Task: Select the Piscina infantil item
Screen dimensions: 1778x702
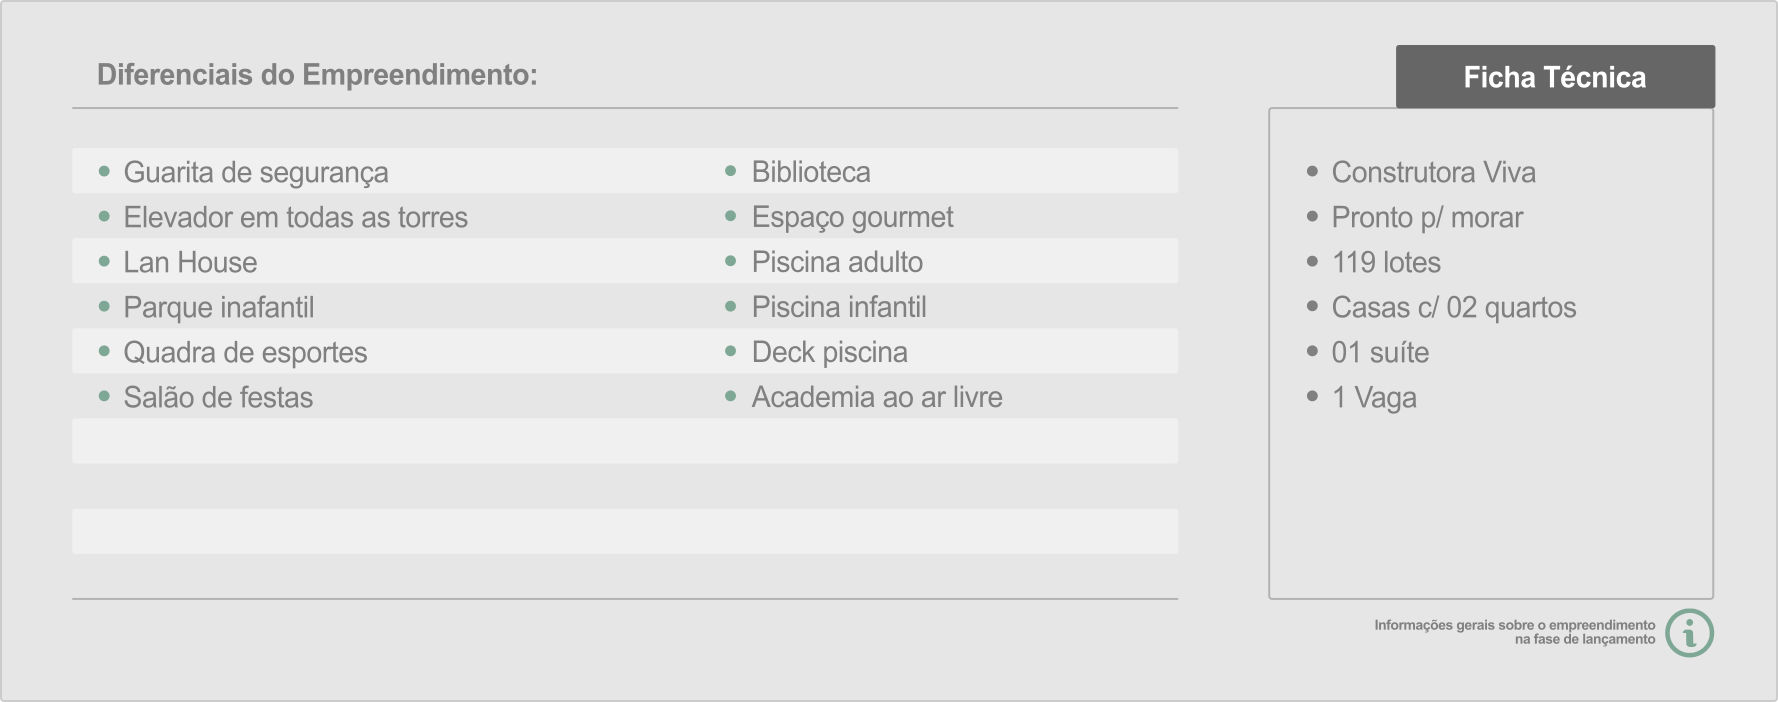Action: pos(839,307)
